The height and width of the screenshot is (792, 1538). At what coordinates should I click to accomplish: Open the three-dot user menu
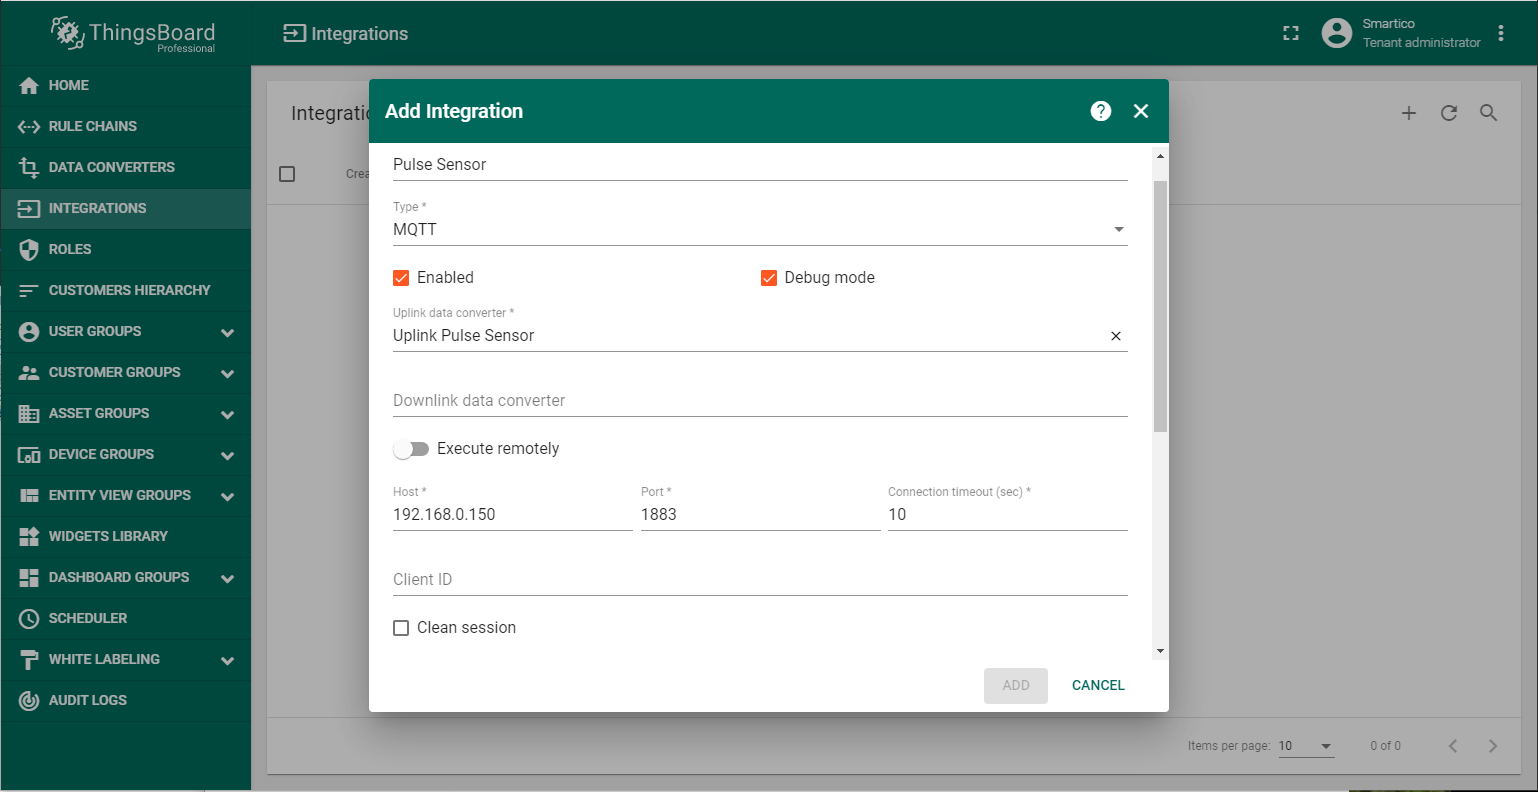tap(1501, 33)
